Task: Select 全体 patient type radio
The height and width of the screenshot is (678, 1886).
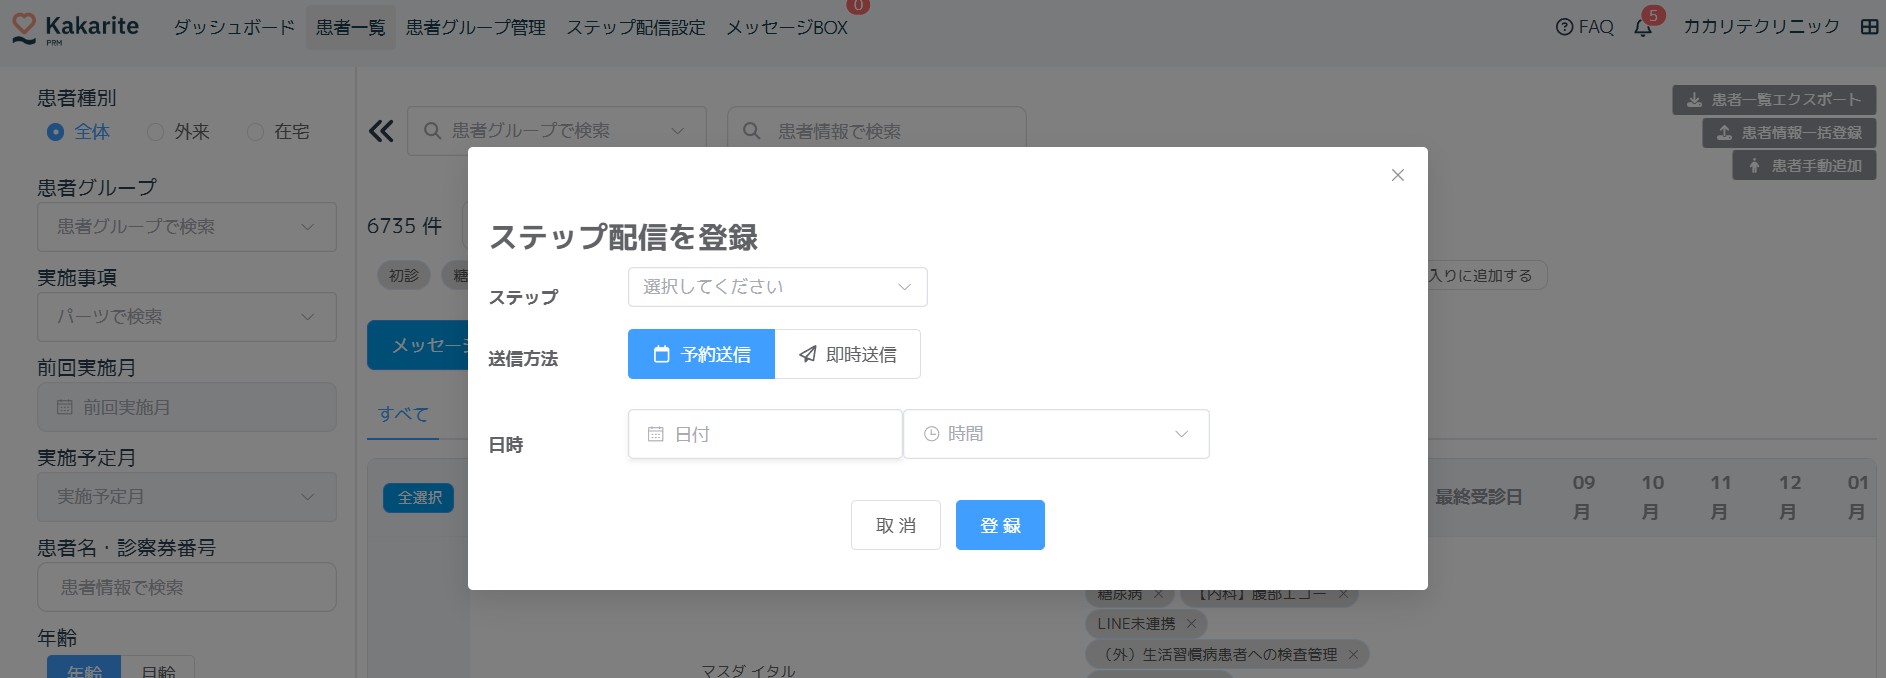Action: (78, 132)
